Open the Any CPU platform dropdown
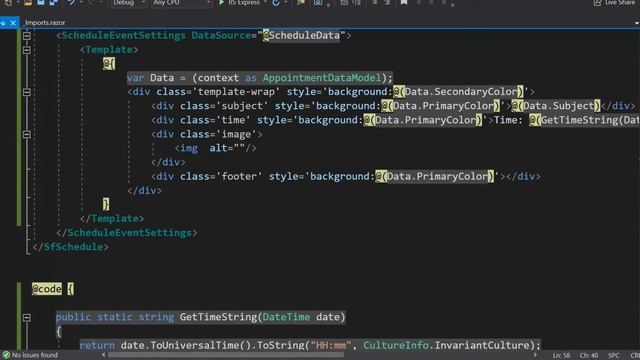 (x=181, y=2)
